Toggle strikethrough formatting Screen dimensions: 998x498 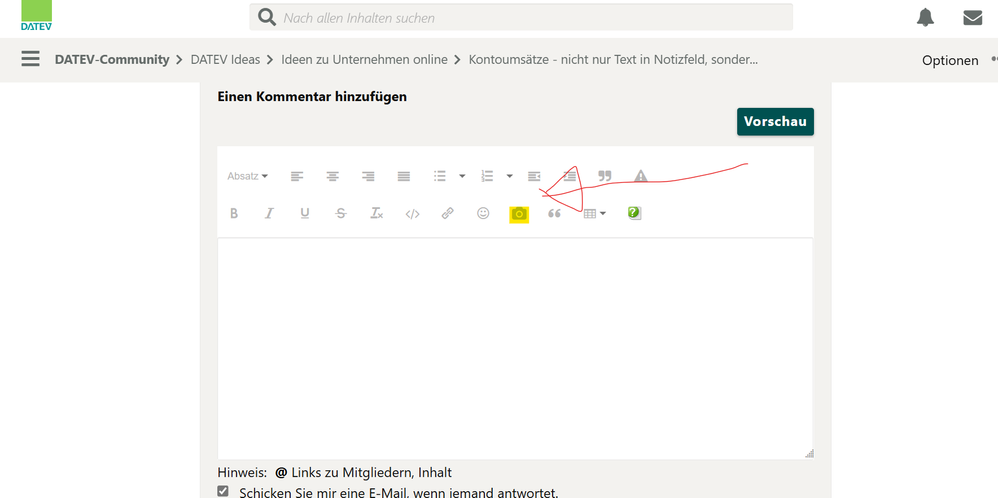coord(341,214)
